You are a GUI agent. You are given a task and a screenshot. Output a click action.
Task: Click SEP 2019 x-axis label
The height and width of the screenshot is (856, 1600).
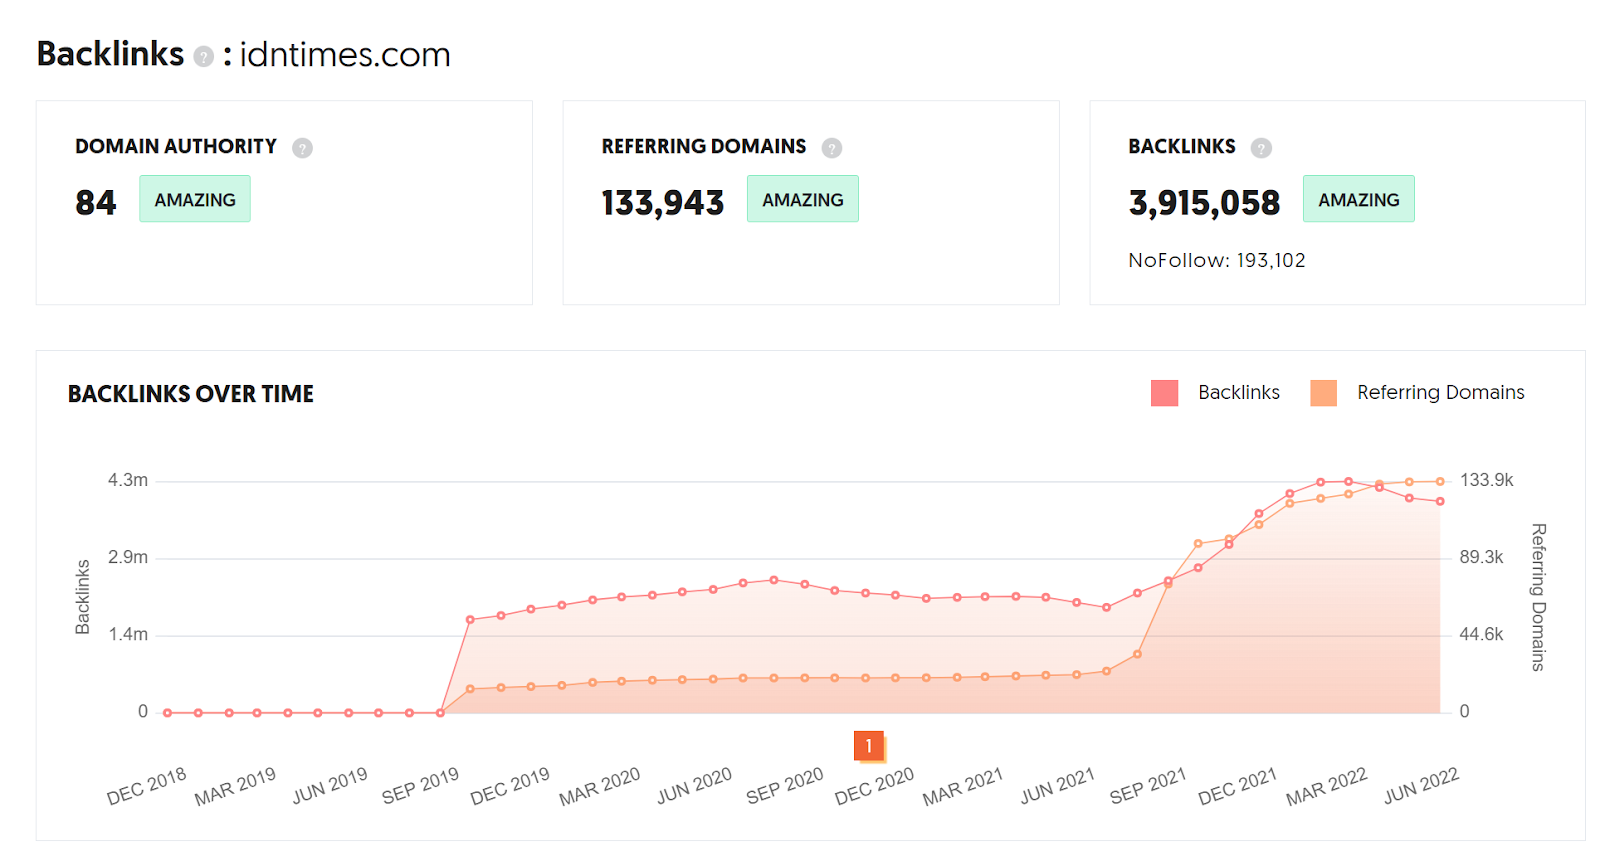(x=420, y=786)
